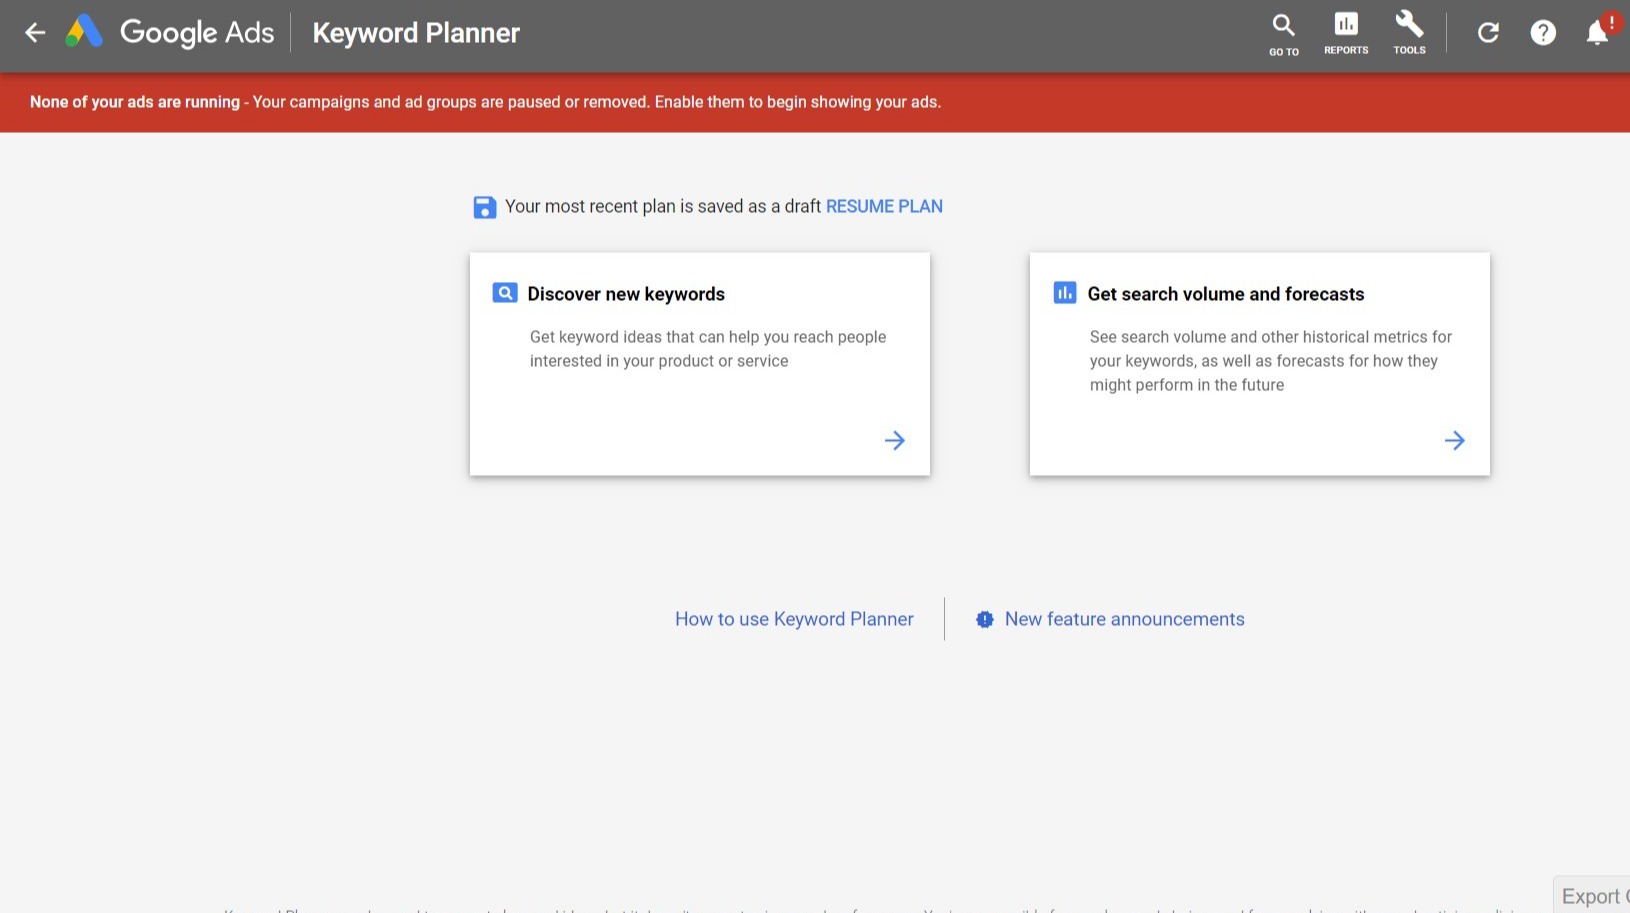Click the search volume bar chart icon

click(1065, 293)
